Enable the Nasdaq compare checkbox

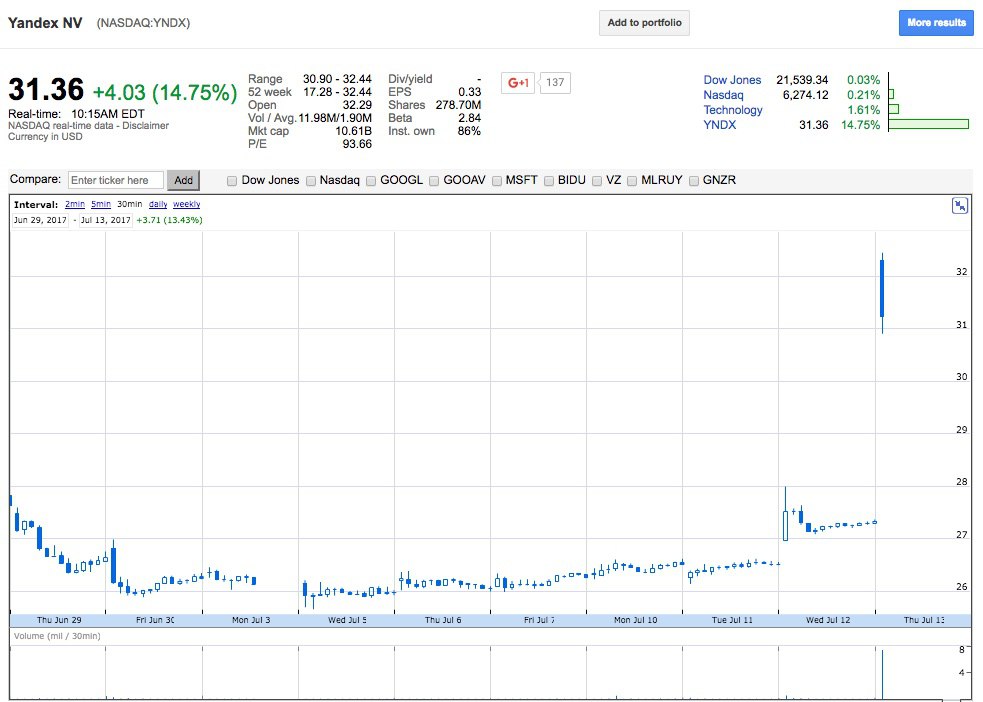point(311,181)
